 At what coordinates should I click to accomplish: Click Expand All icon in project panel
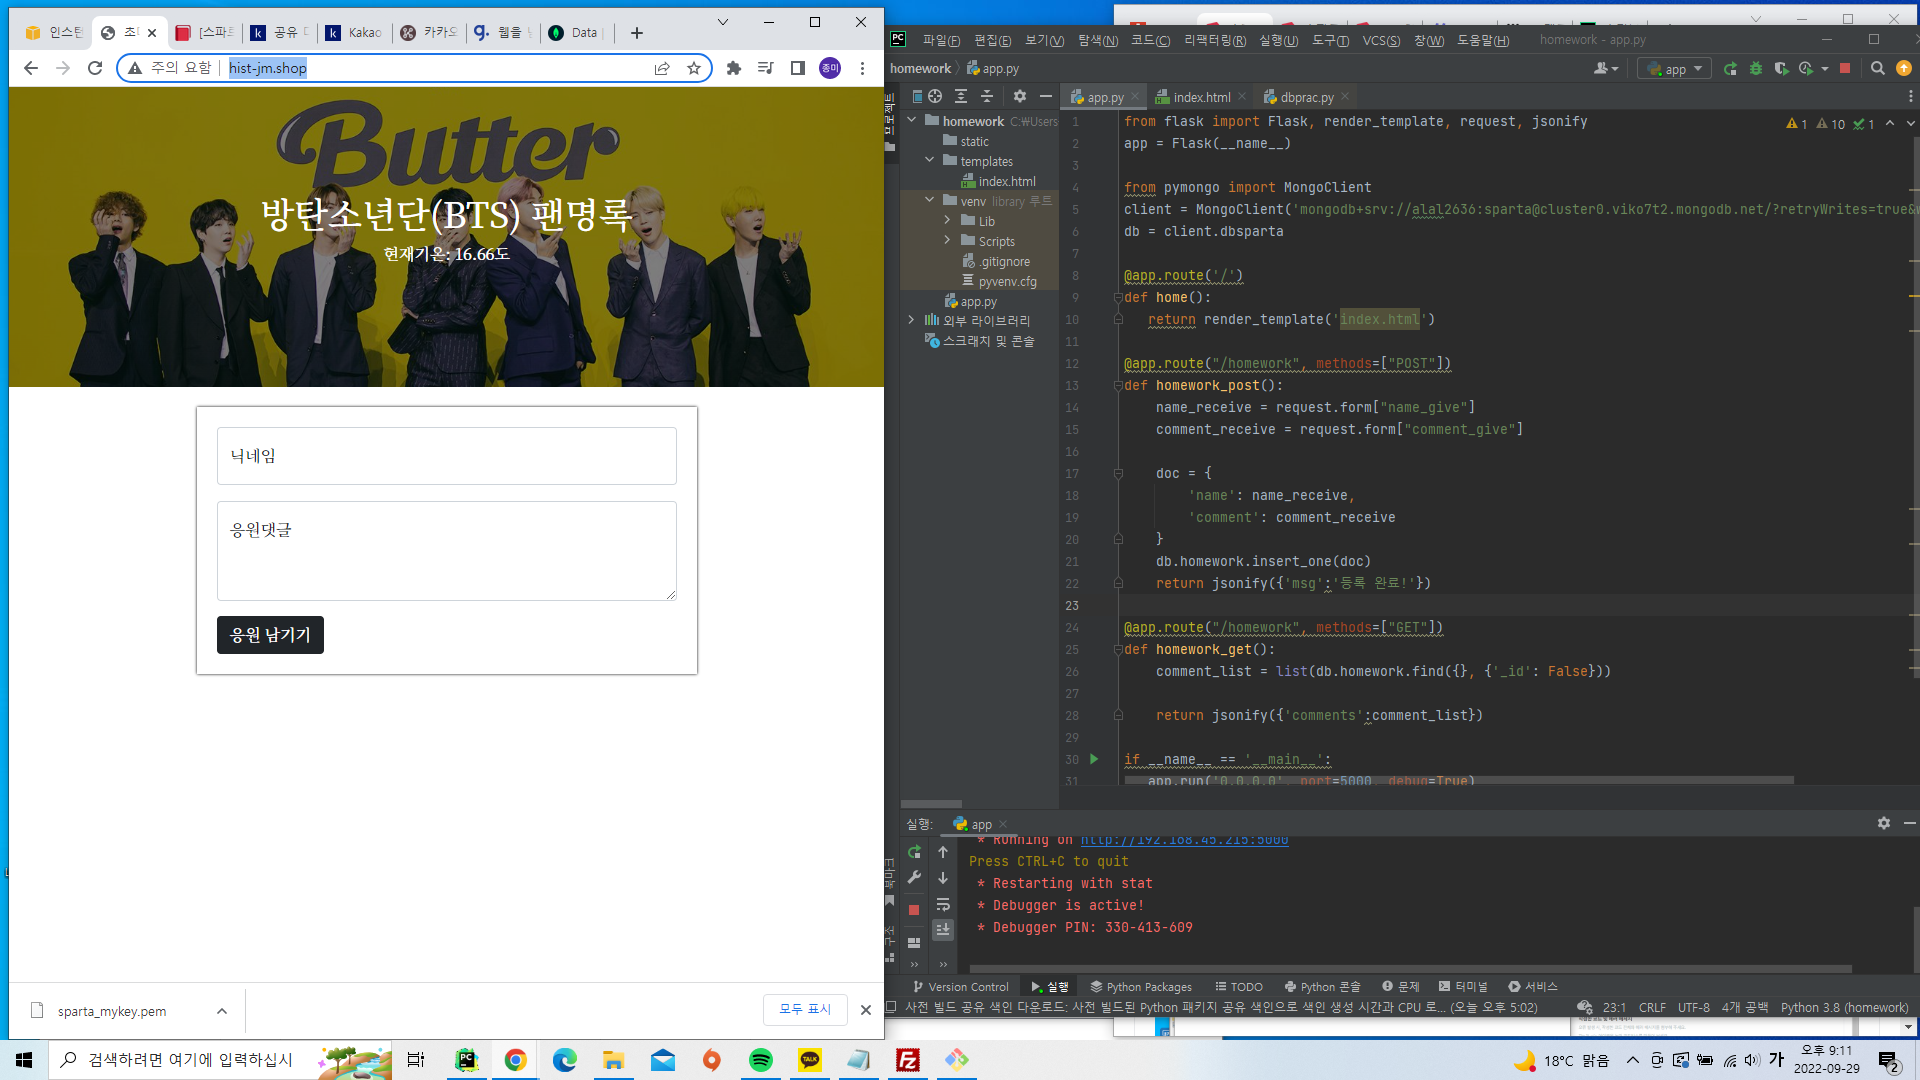click(961, 97)
